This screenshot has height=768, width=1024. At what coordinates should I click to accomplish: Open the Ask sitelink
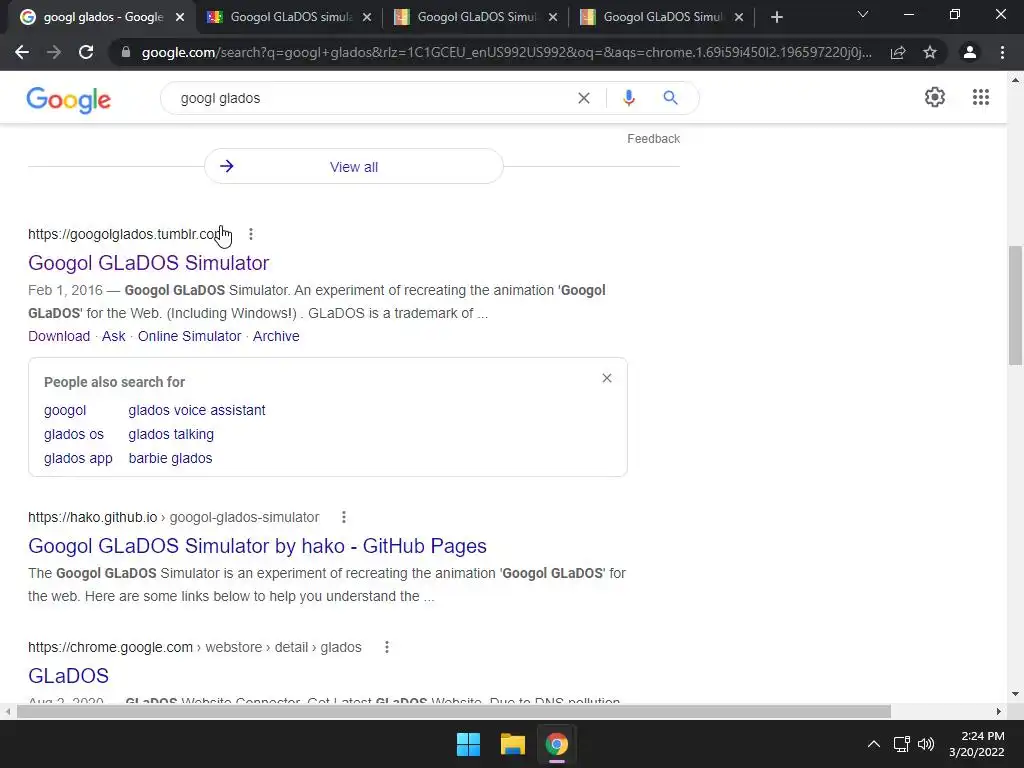click(x=114, y=336)
